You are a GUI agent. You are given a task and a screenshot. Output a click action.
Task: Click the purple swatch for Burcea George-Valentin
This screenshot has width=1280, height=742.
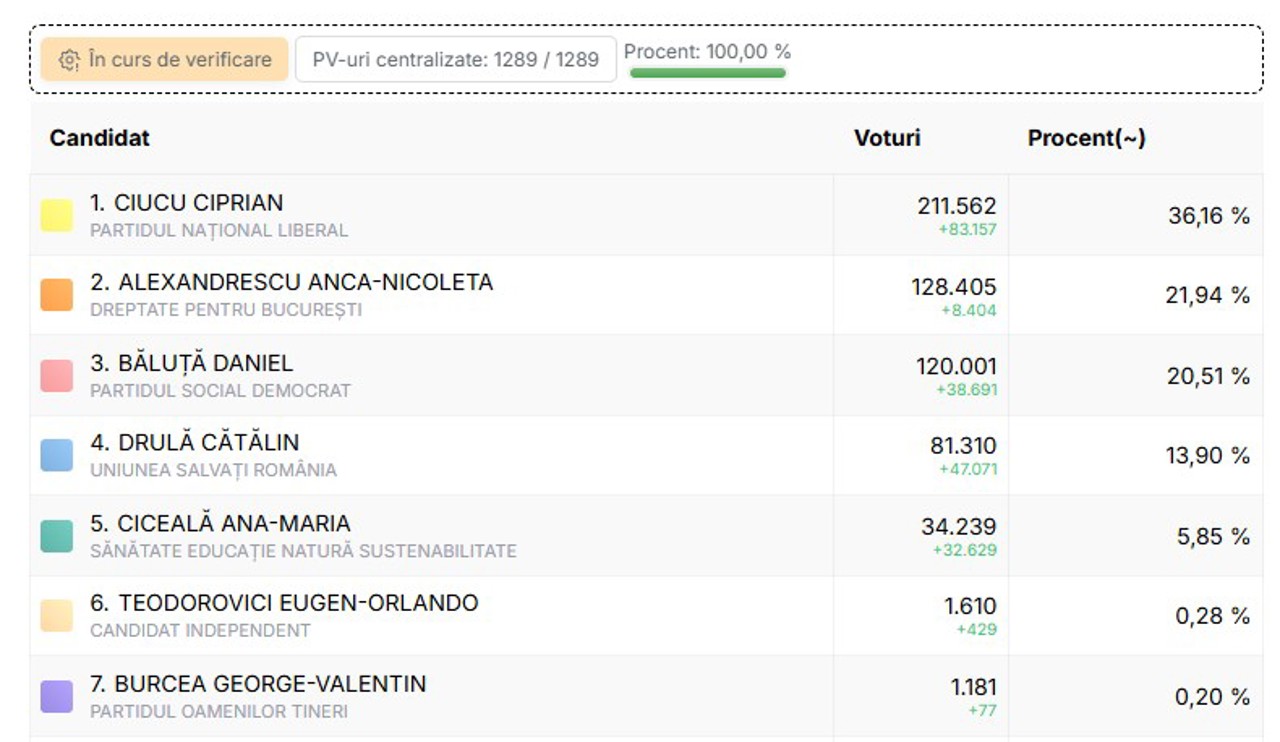[57, 696]
